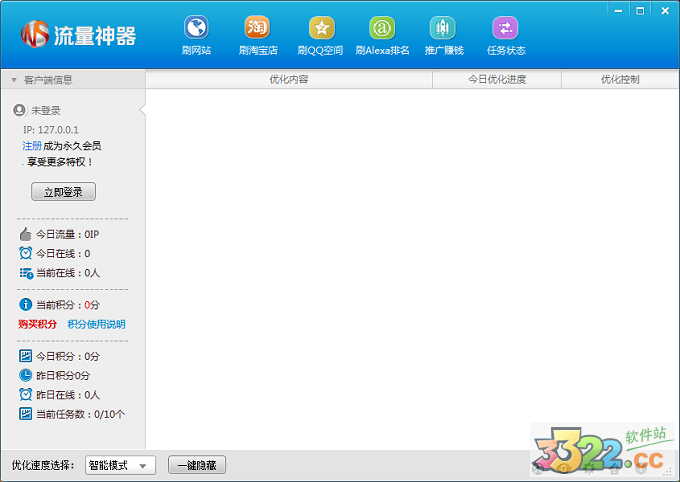Follow the 注册 link
Screen dimensions: 680x482
coord(32,146)
